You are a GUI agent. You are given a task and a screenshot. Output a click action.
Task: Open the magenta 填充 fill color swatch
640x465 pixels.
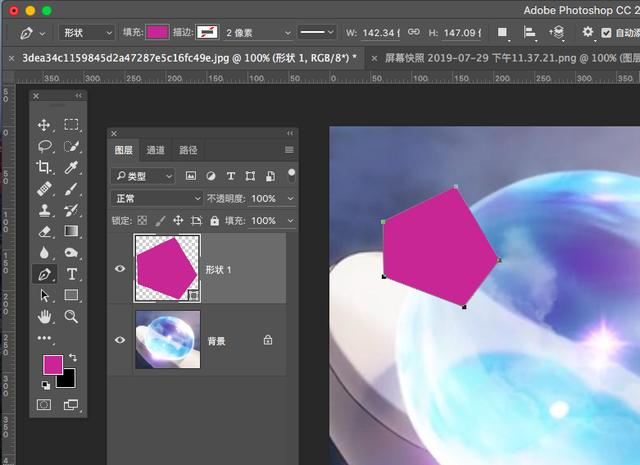[x=158, y=32]
